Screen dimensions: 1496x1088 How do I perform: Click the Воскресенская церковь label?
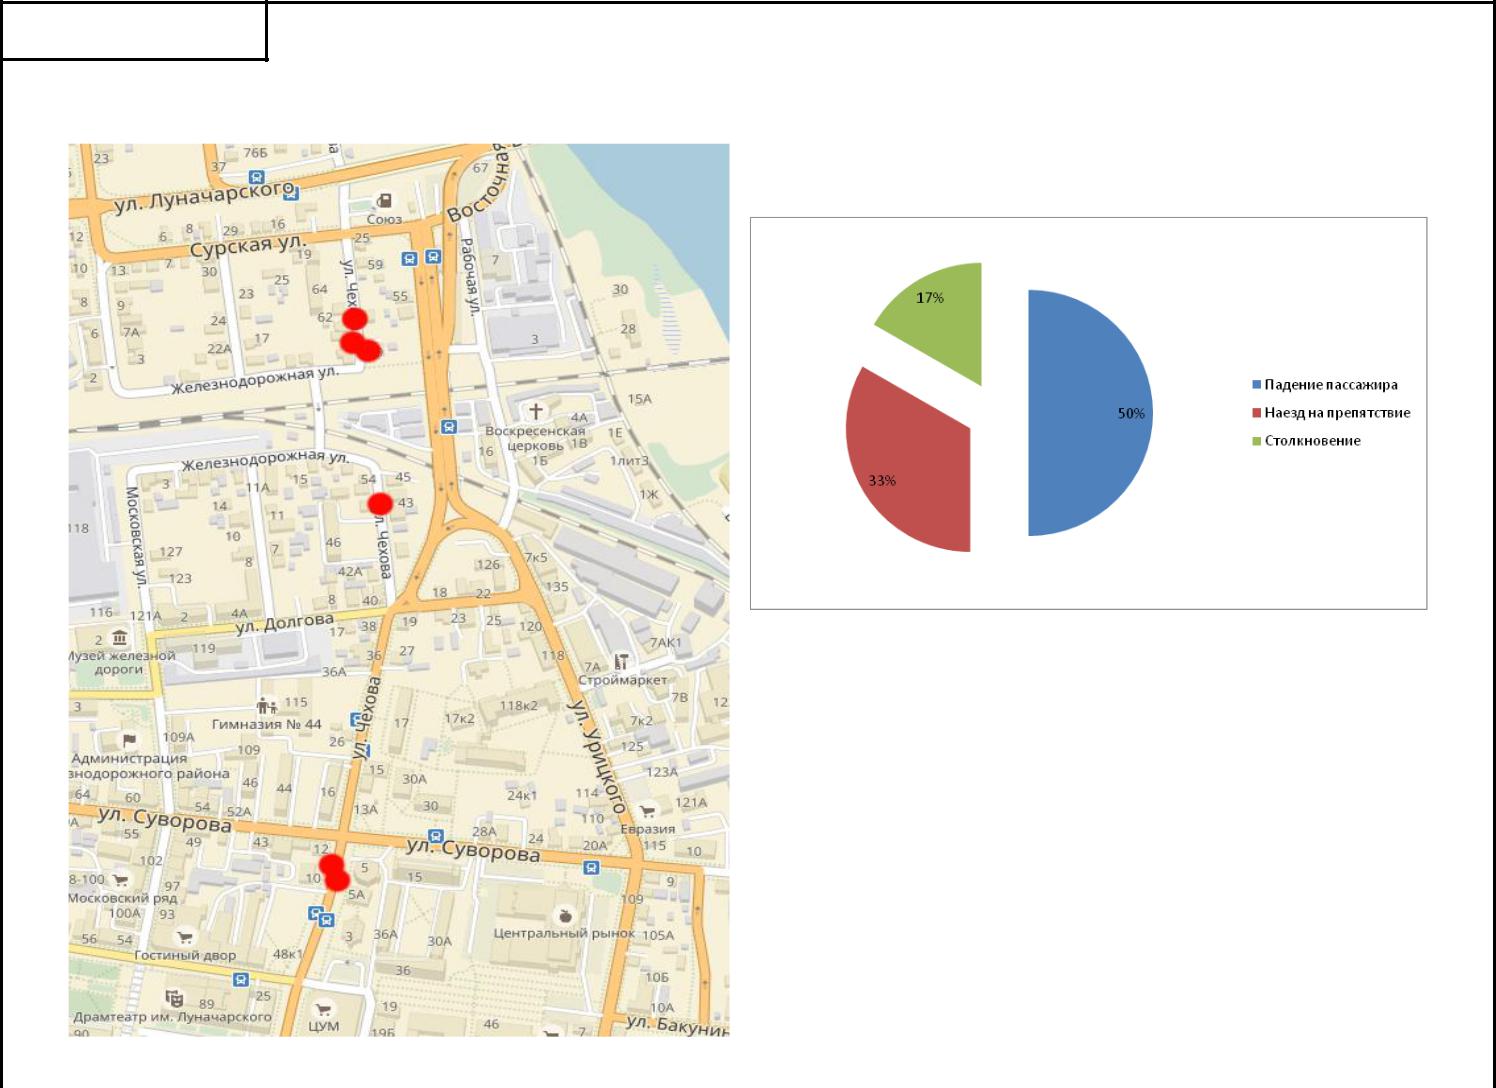[x=535, y=438]
